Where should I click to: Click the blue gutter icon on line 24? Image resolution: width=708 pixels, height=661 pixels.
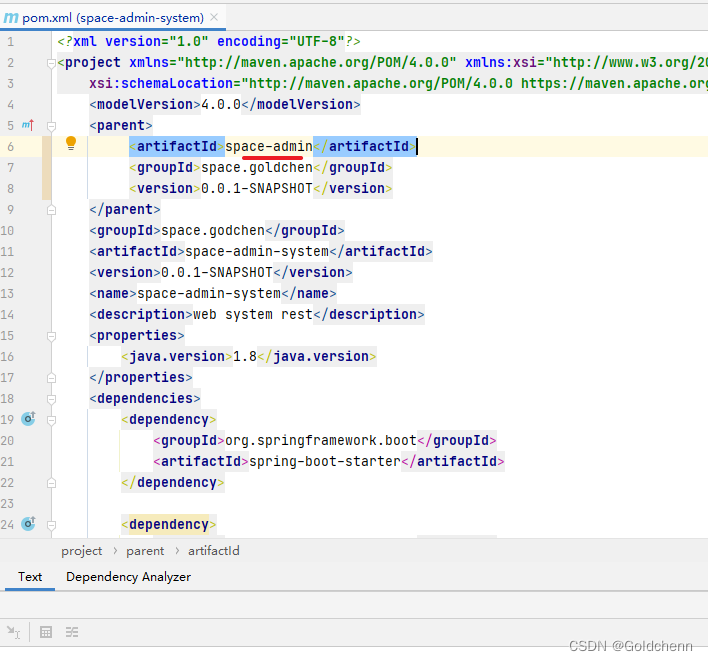28,524
